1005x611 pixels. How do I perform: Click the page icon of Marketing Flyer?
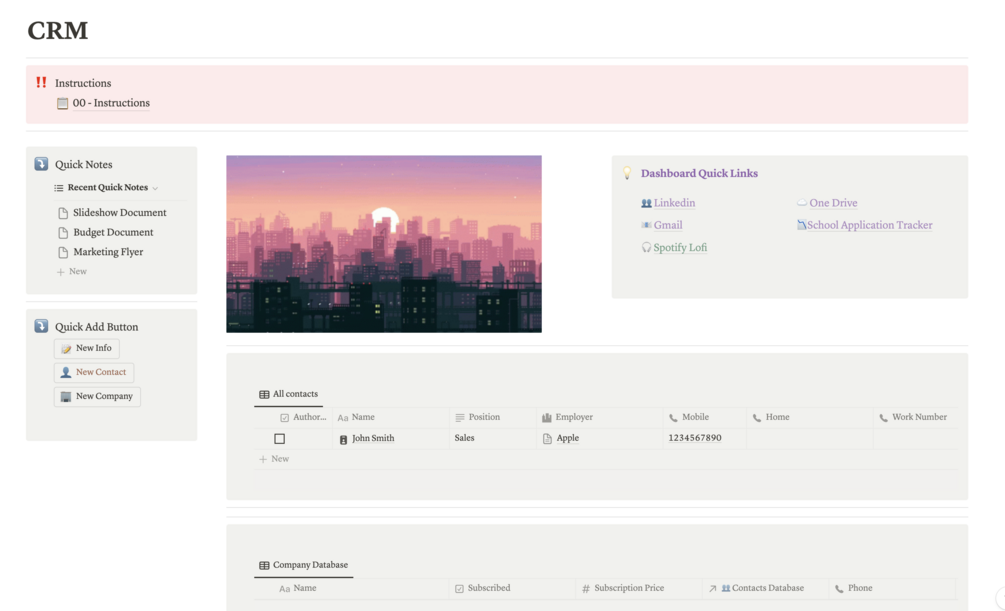pyautogui.click(x=63, y=253)
